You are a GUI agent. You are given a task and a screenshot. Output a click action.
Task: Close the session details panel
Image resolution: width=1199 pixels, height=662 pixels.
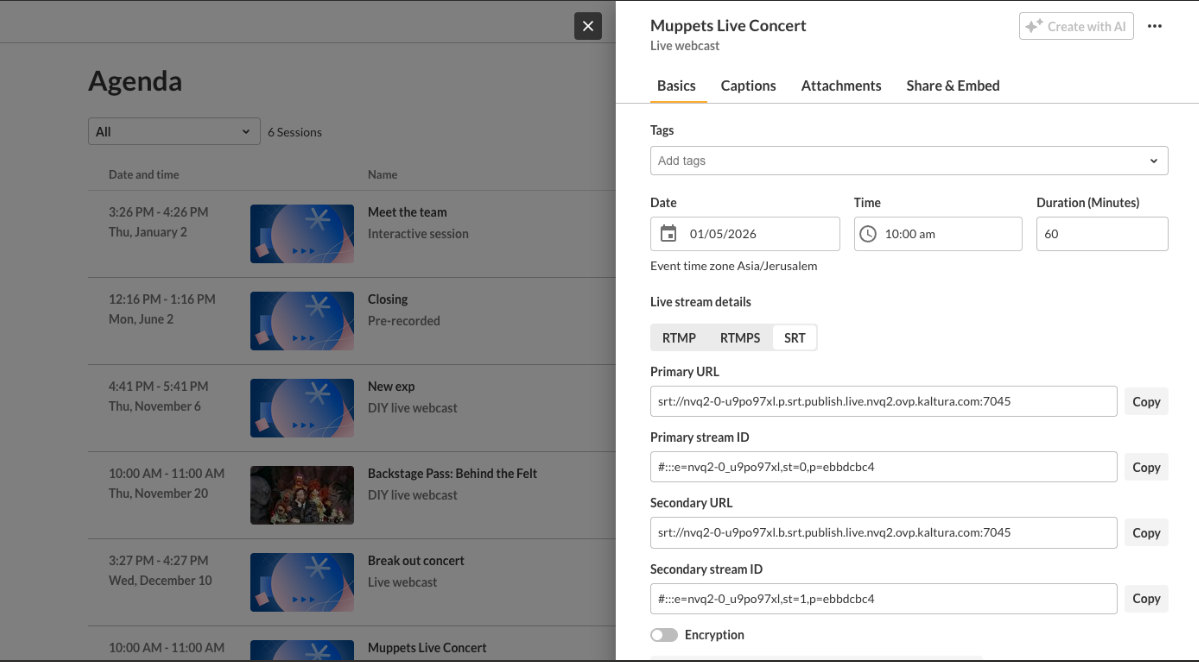(x=588, y=27)
